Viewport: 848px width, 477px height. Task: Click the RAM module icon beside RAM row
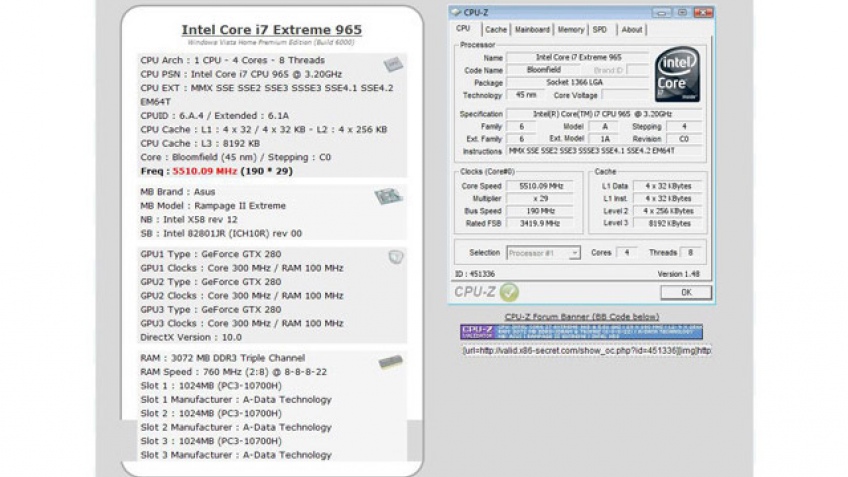390,362
